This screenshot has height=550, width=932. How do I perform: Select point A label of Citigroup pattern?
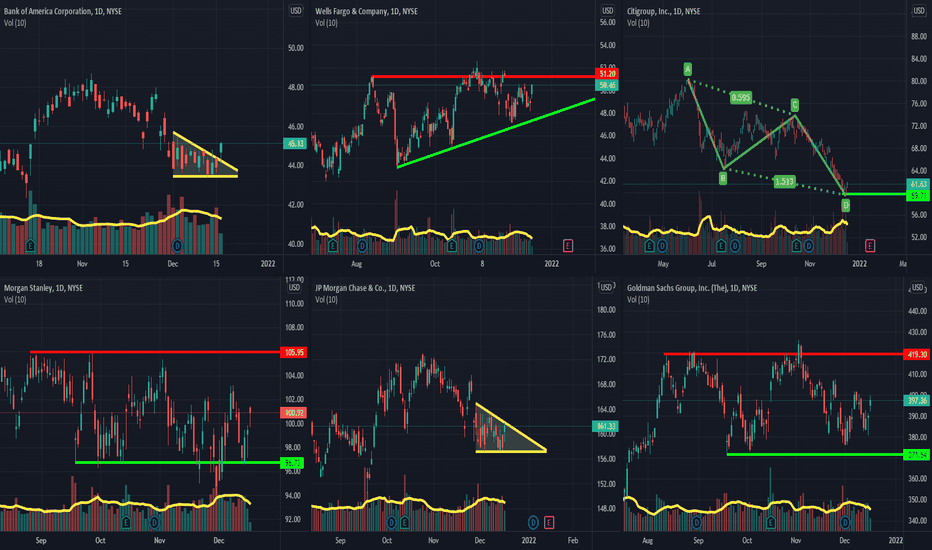[687, 69]
